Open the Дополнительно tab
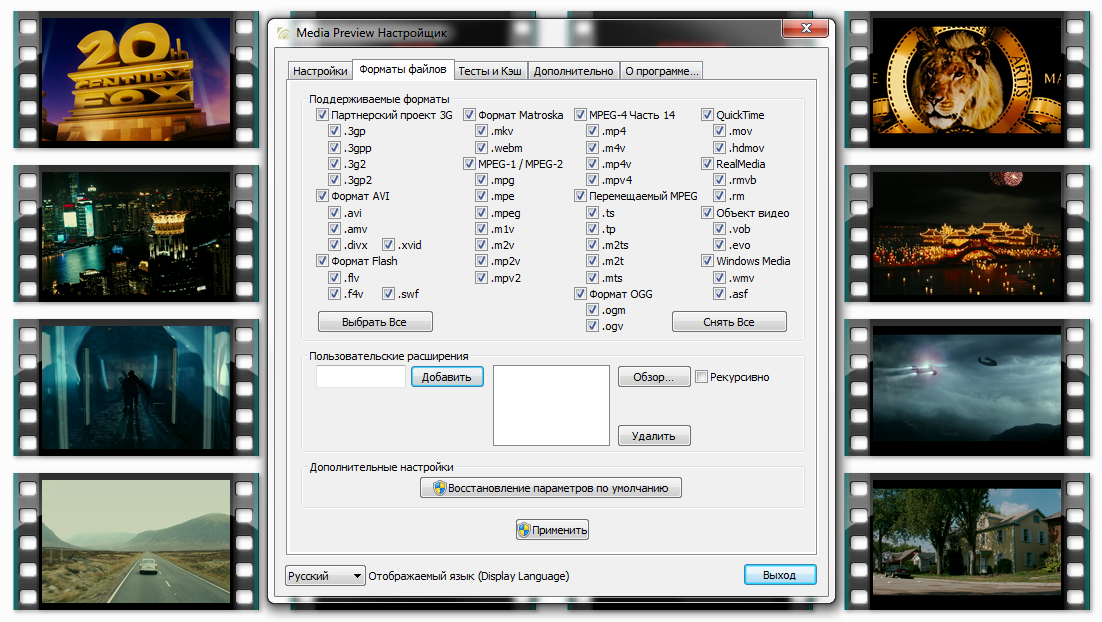 point(573,71)
